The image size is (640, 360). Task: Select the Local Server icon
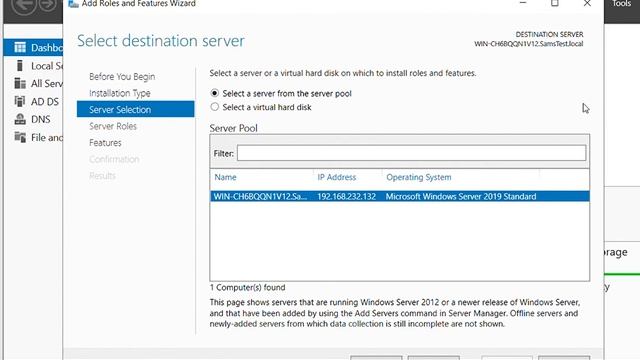20,65
